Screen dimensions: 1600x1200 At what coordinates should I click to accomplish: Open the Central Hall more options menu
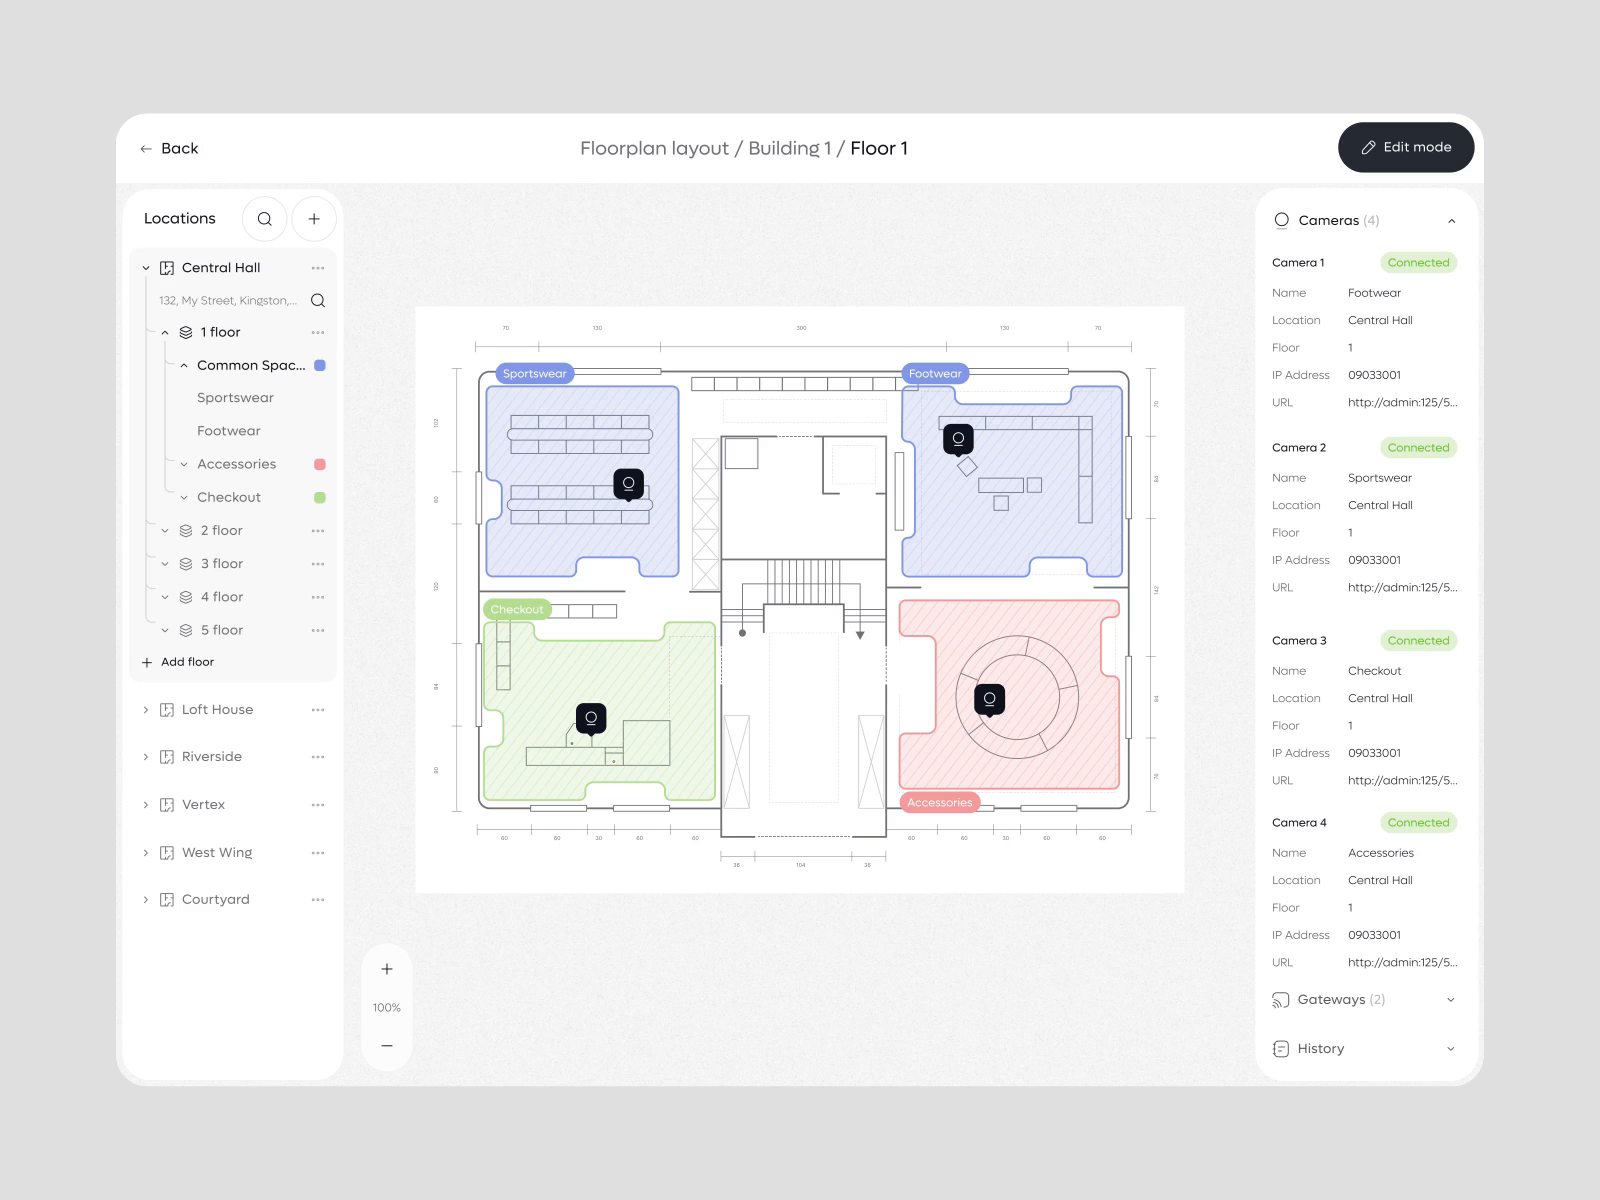pos(318,268)
